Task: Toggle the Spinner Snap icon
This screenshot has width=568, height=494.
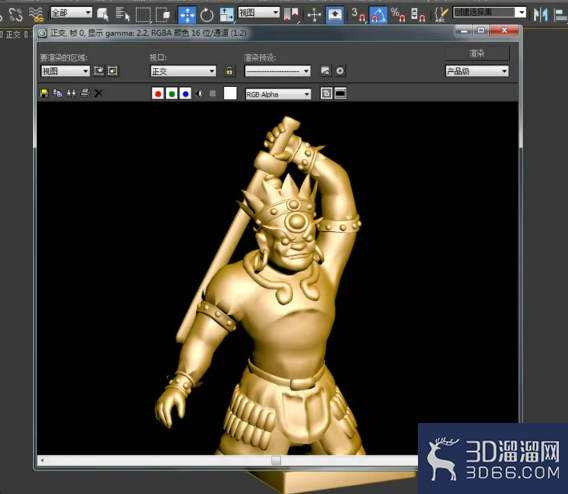Action: [x=418, y=15]
